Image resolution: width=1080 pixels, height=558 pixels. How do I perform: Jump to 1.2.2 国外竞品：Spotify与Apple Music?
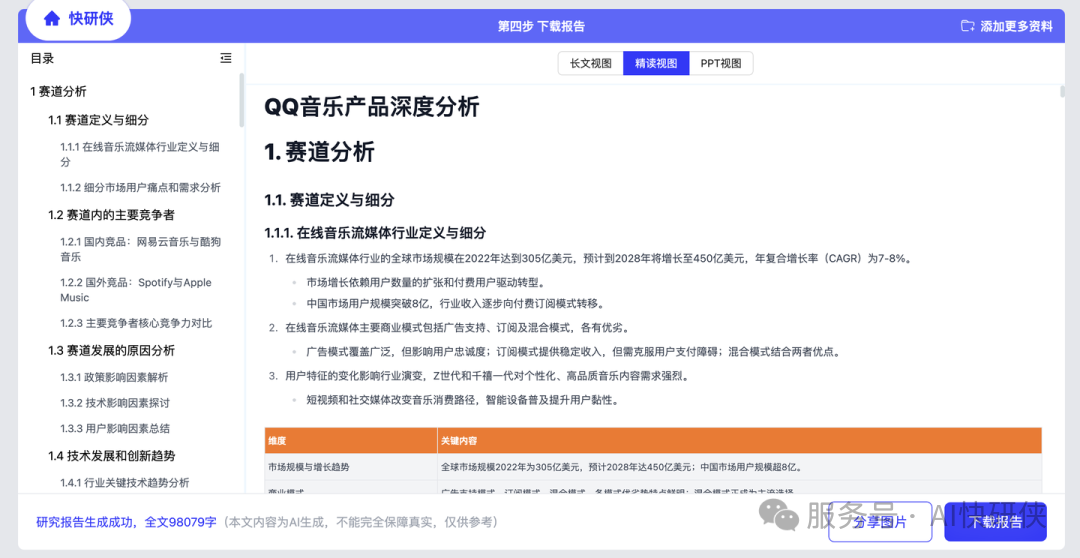tap(136, 290)
